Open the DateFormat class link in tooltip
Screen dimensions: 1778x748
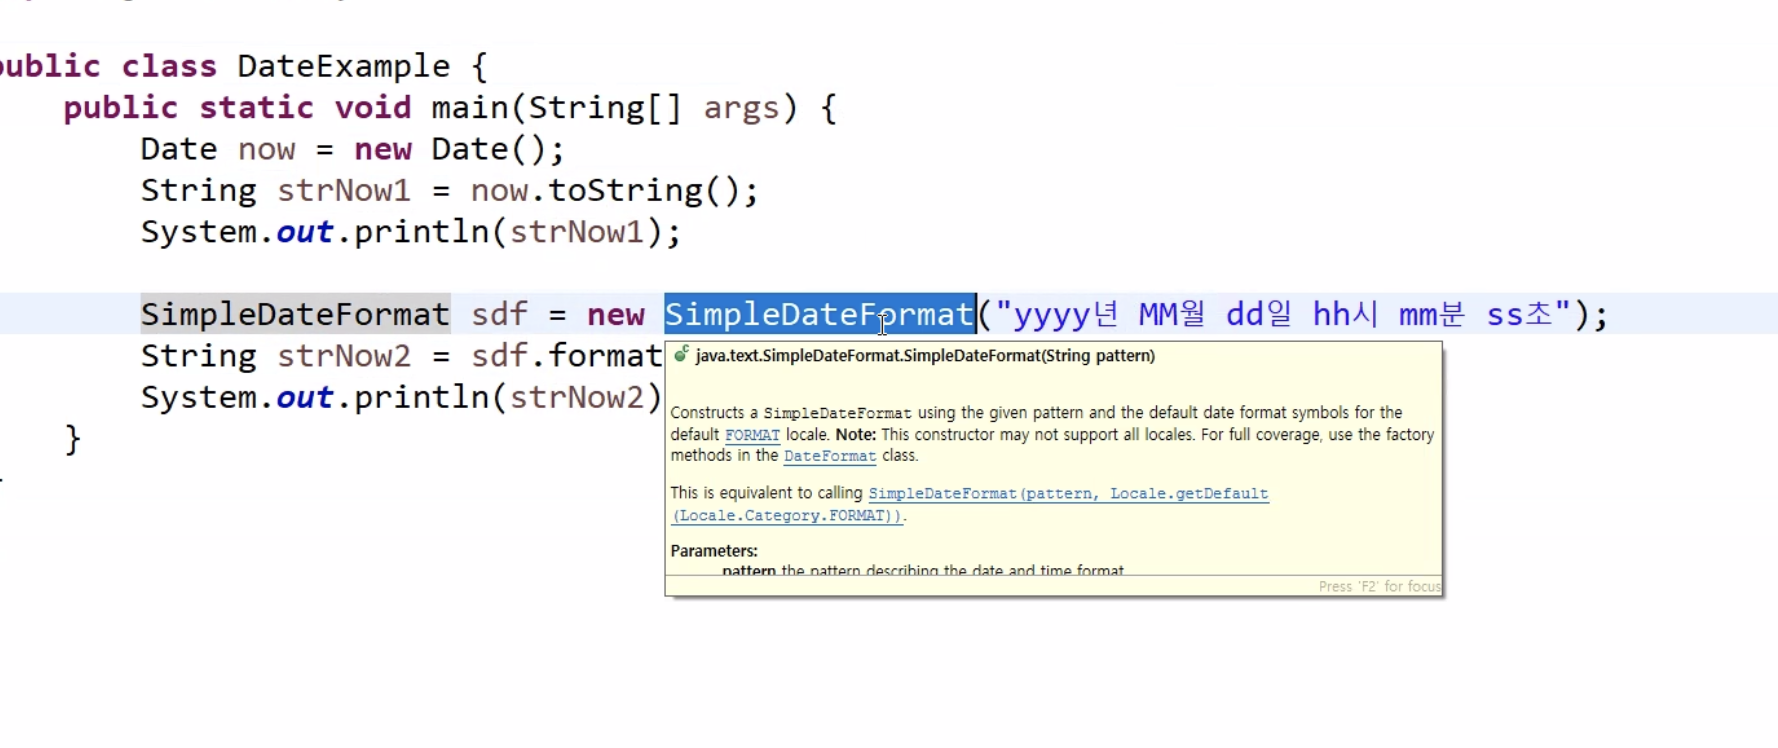[x=830, y=456]
